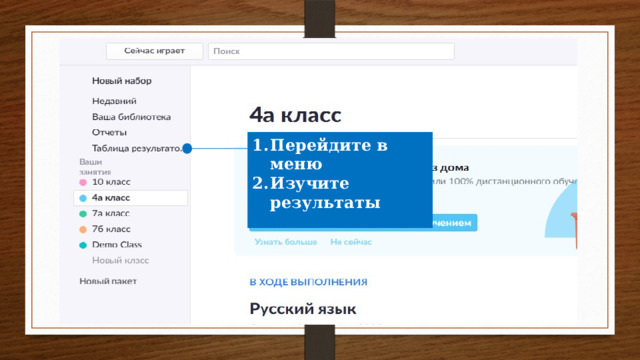Select the "Demo Class" entry
640x360 pixels.
(117, 244)
